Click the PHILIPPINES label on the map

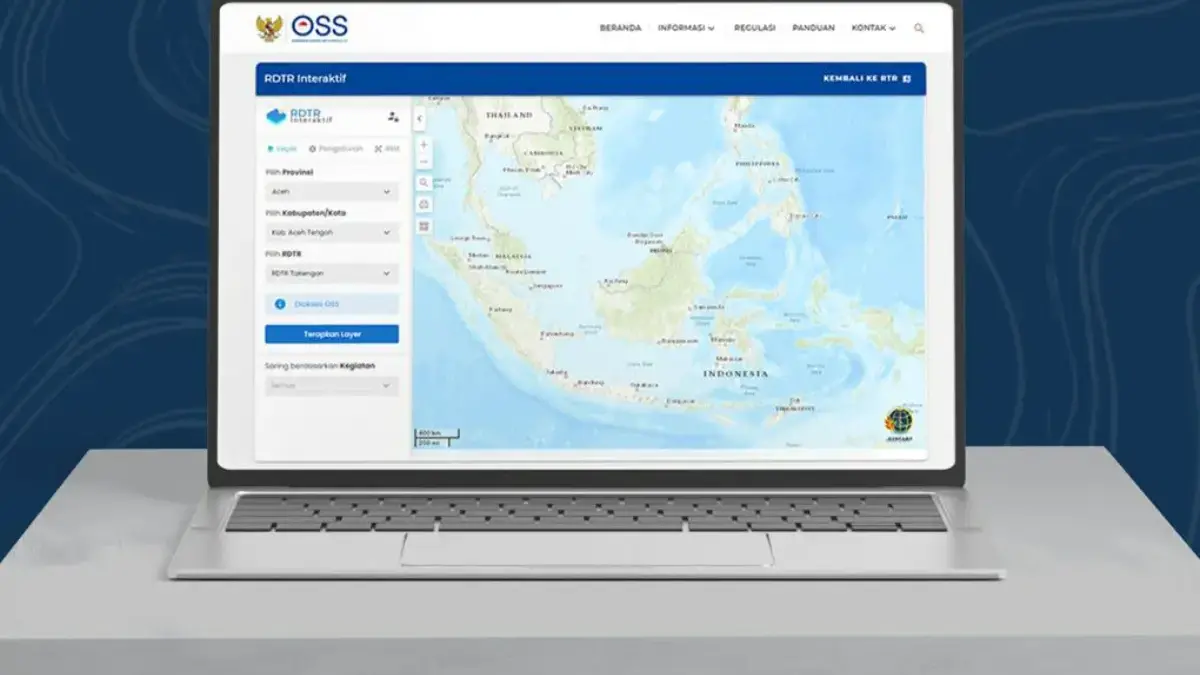point(757,162)
